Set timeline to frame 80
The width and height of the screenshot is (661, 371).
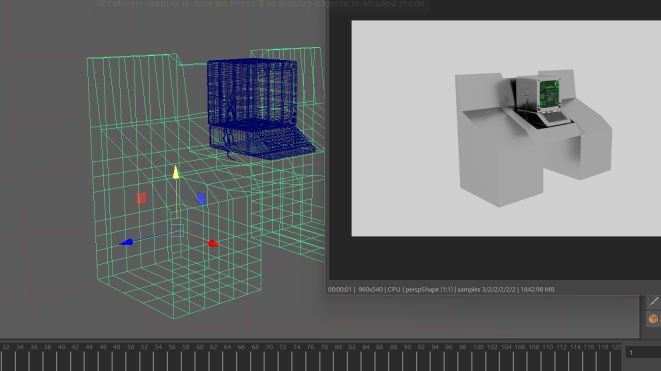tap(338, 347)
